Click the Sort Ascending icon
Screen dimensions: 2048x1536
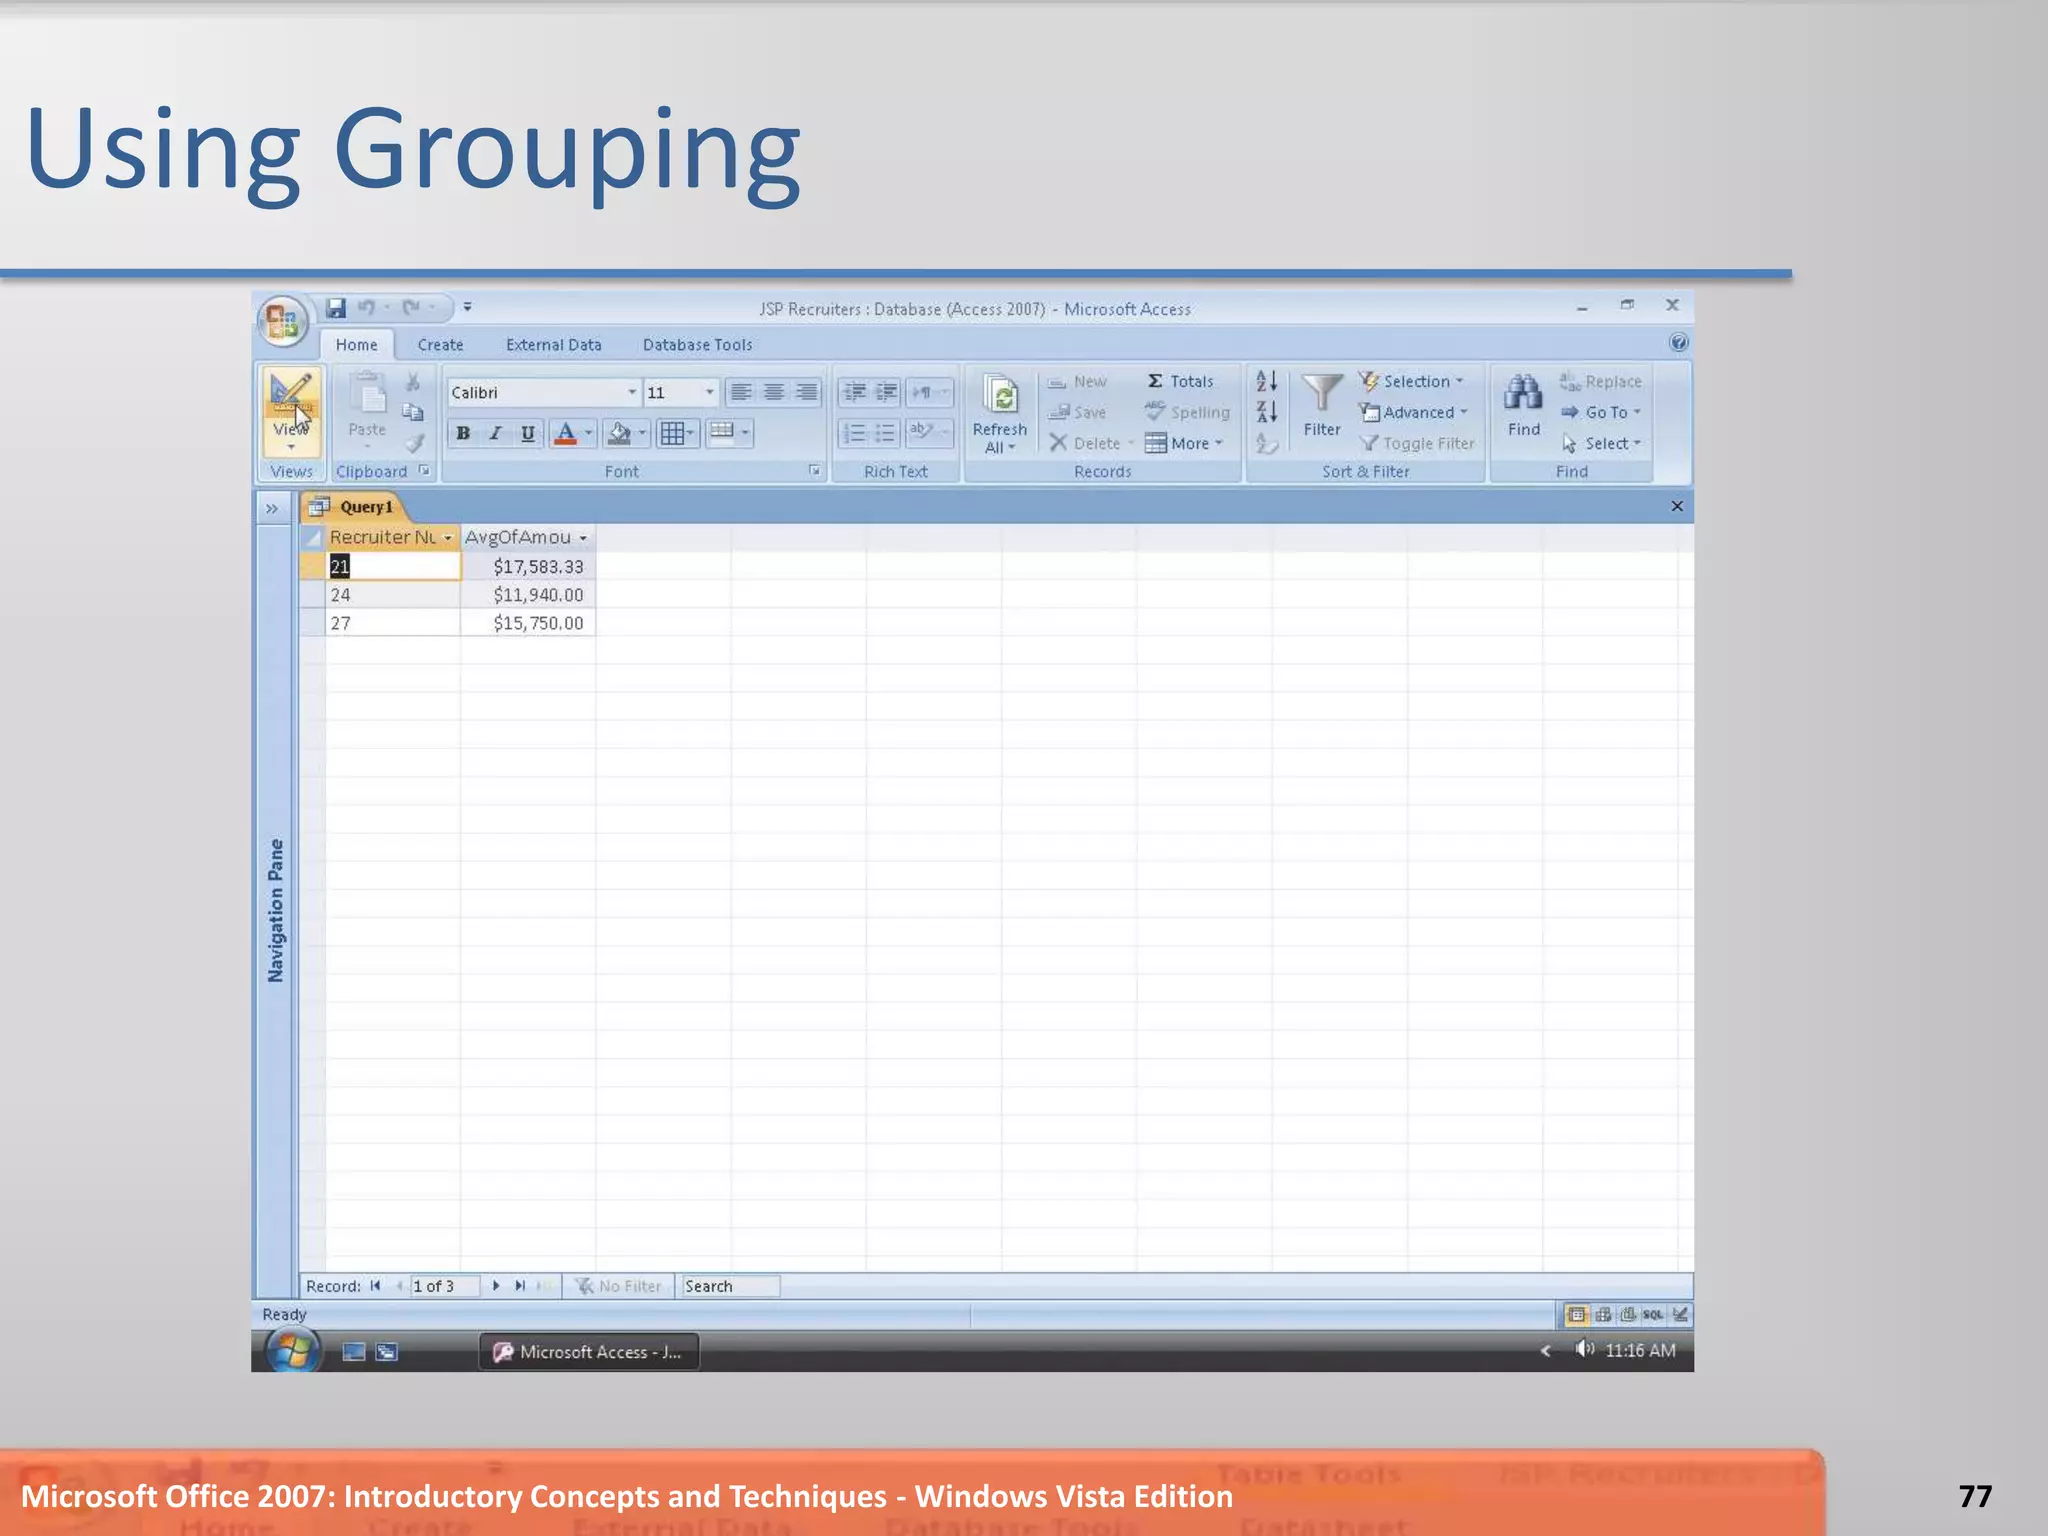[x=1266, y=381]
